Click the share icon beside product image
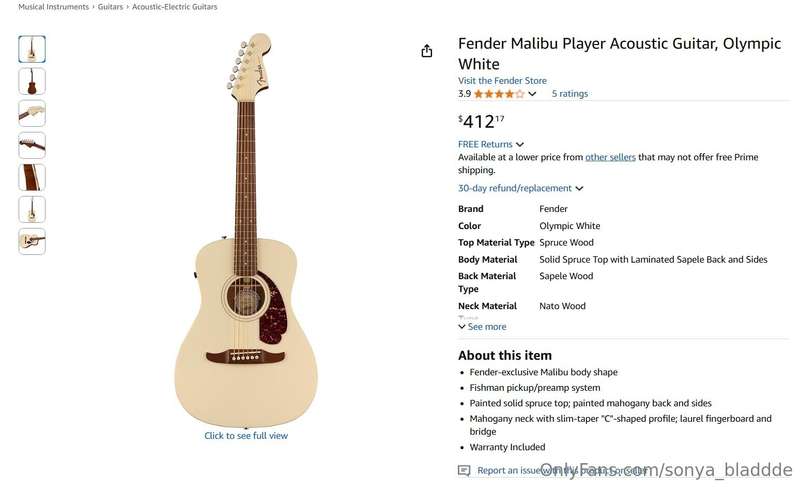The height and width of the screenshot is (487, 800). click(x=427, y=51)
